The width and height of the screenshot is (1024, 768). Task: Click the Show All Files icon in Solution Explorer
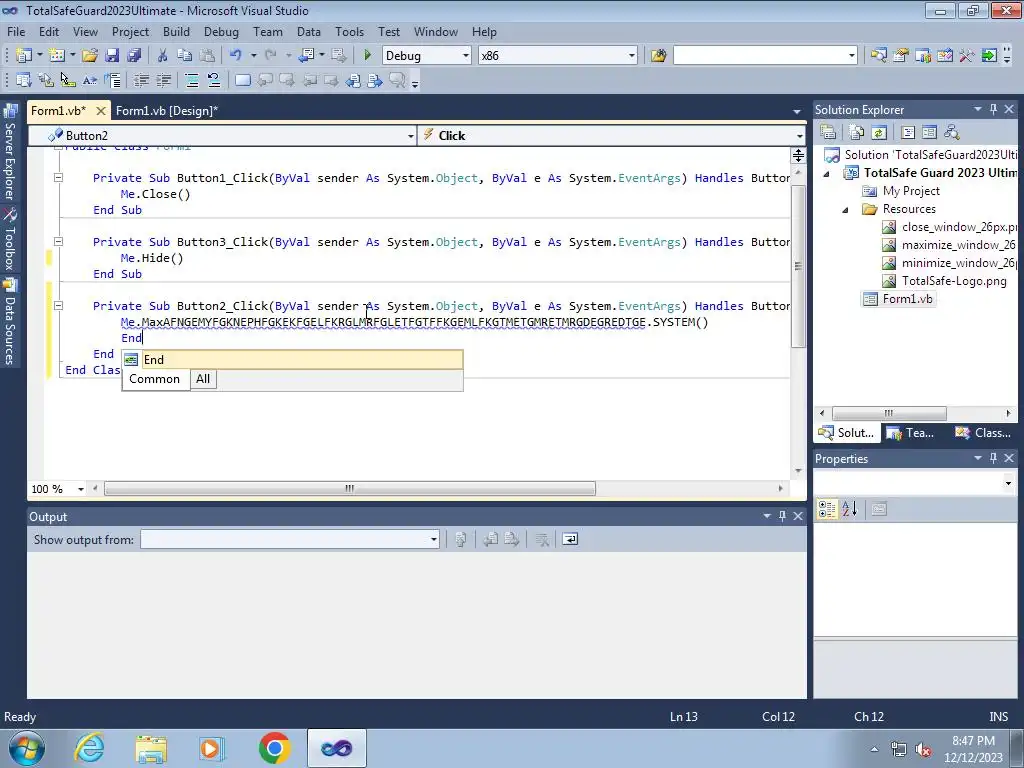pyautogui.click(x=857, y=133)
